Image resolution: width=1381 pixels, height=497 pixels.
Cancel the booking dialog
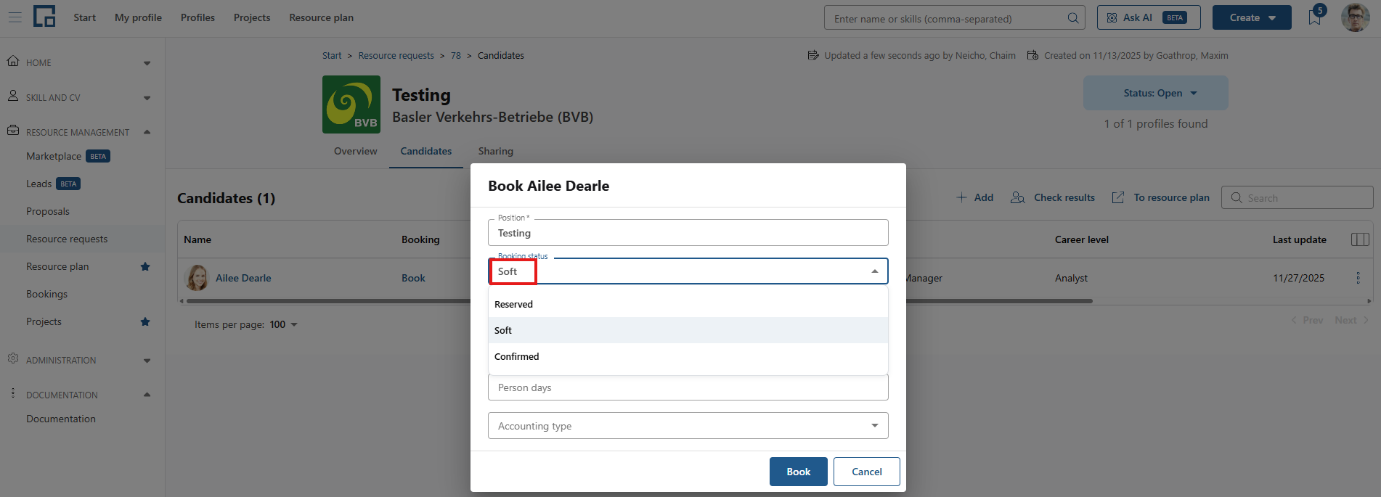(x=867, y=471)
